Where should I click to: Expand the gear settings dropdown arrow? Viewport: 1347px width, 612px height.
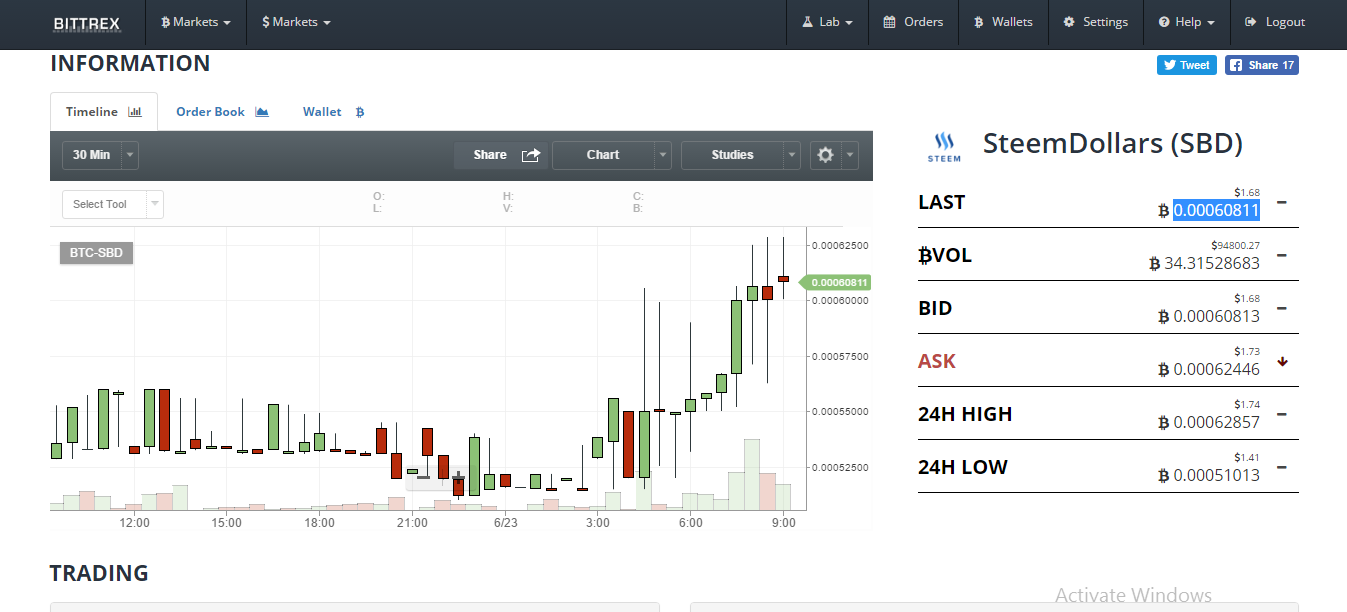click(x=850, y=155)
